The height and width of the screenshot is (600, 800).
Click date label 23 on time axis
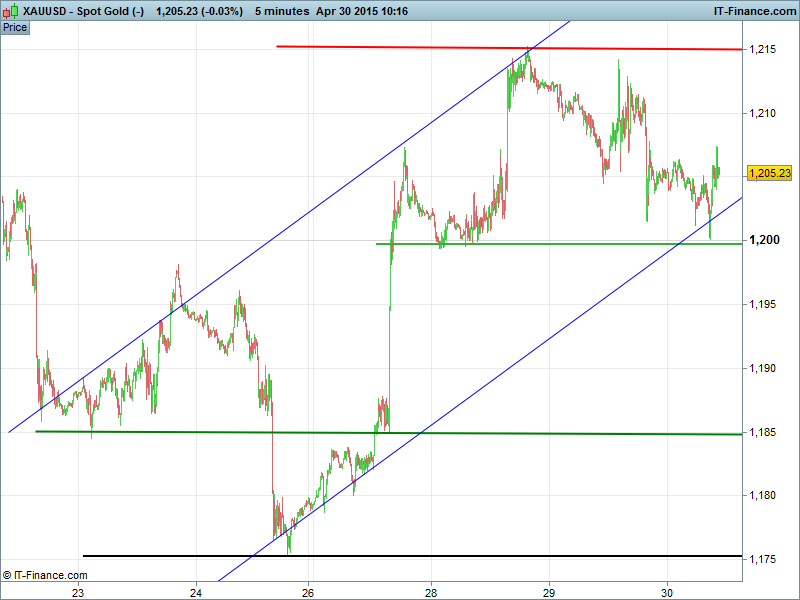click(78, 591)
